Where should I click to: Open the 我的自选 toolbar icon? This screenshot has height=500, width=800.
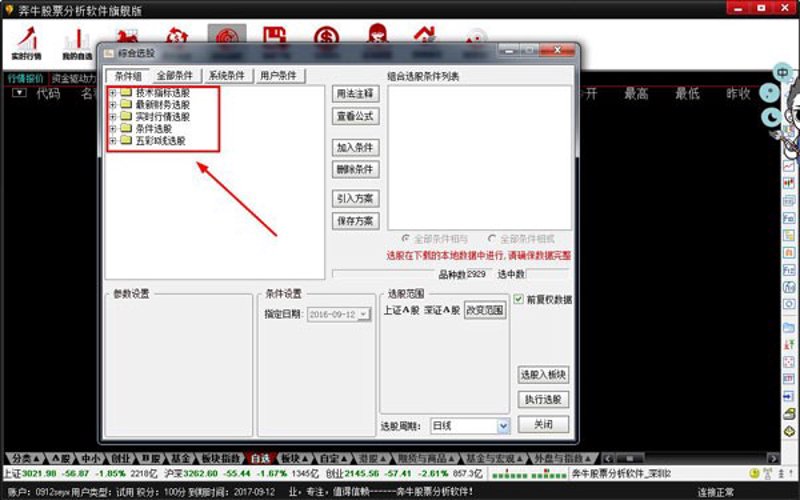point(77,44)
